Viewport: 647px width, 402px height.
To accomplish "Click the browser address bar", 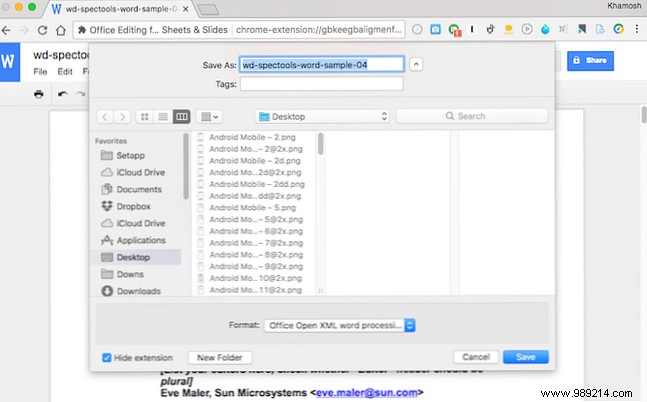I will 239,30.
